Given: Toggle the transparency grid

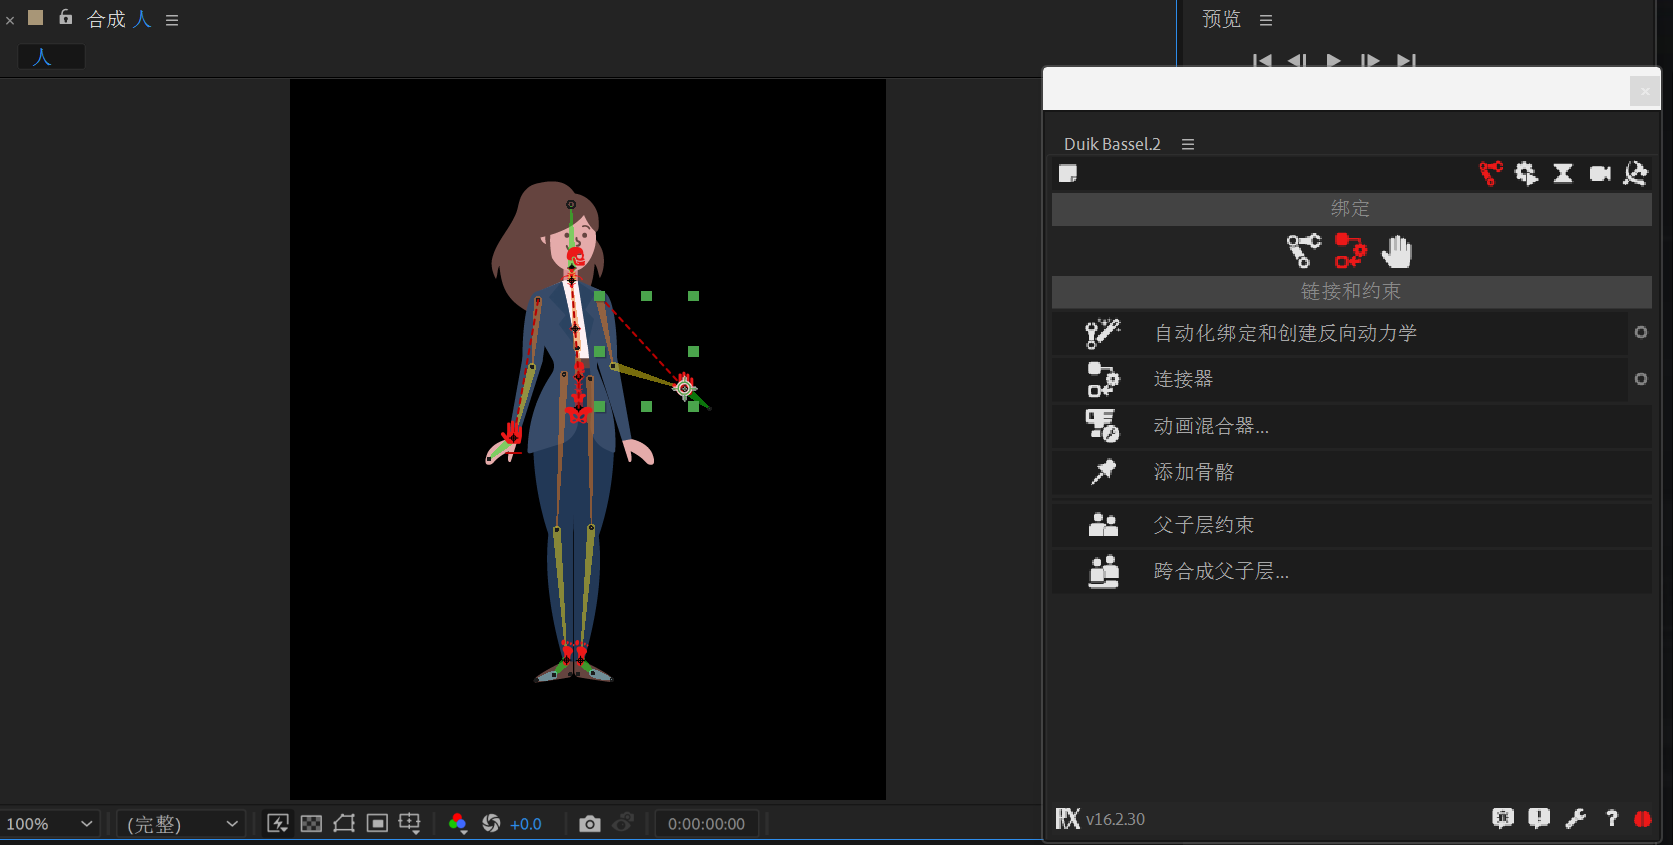Looking at the screenshot, I should click(311, 823).
